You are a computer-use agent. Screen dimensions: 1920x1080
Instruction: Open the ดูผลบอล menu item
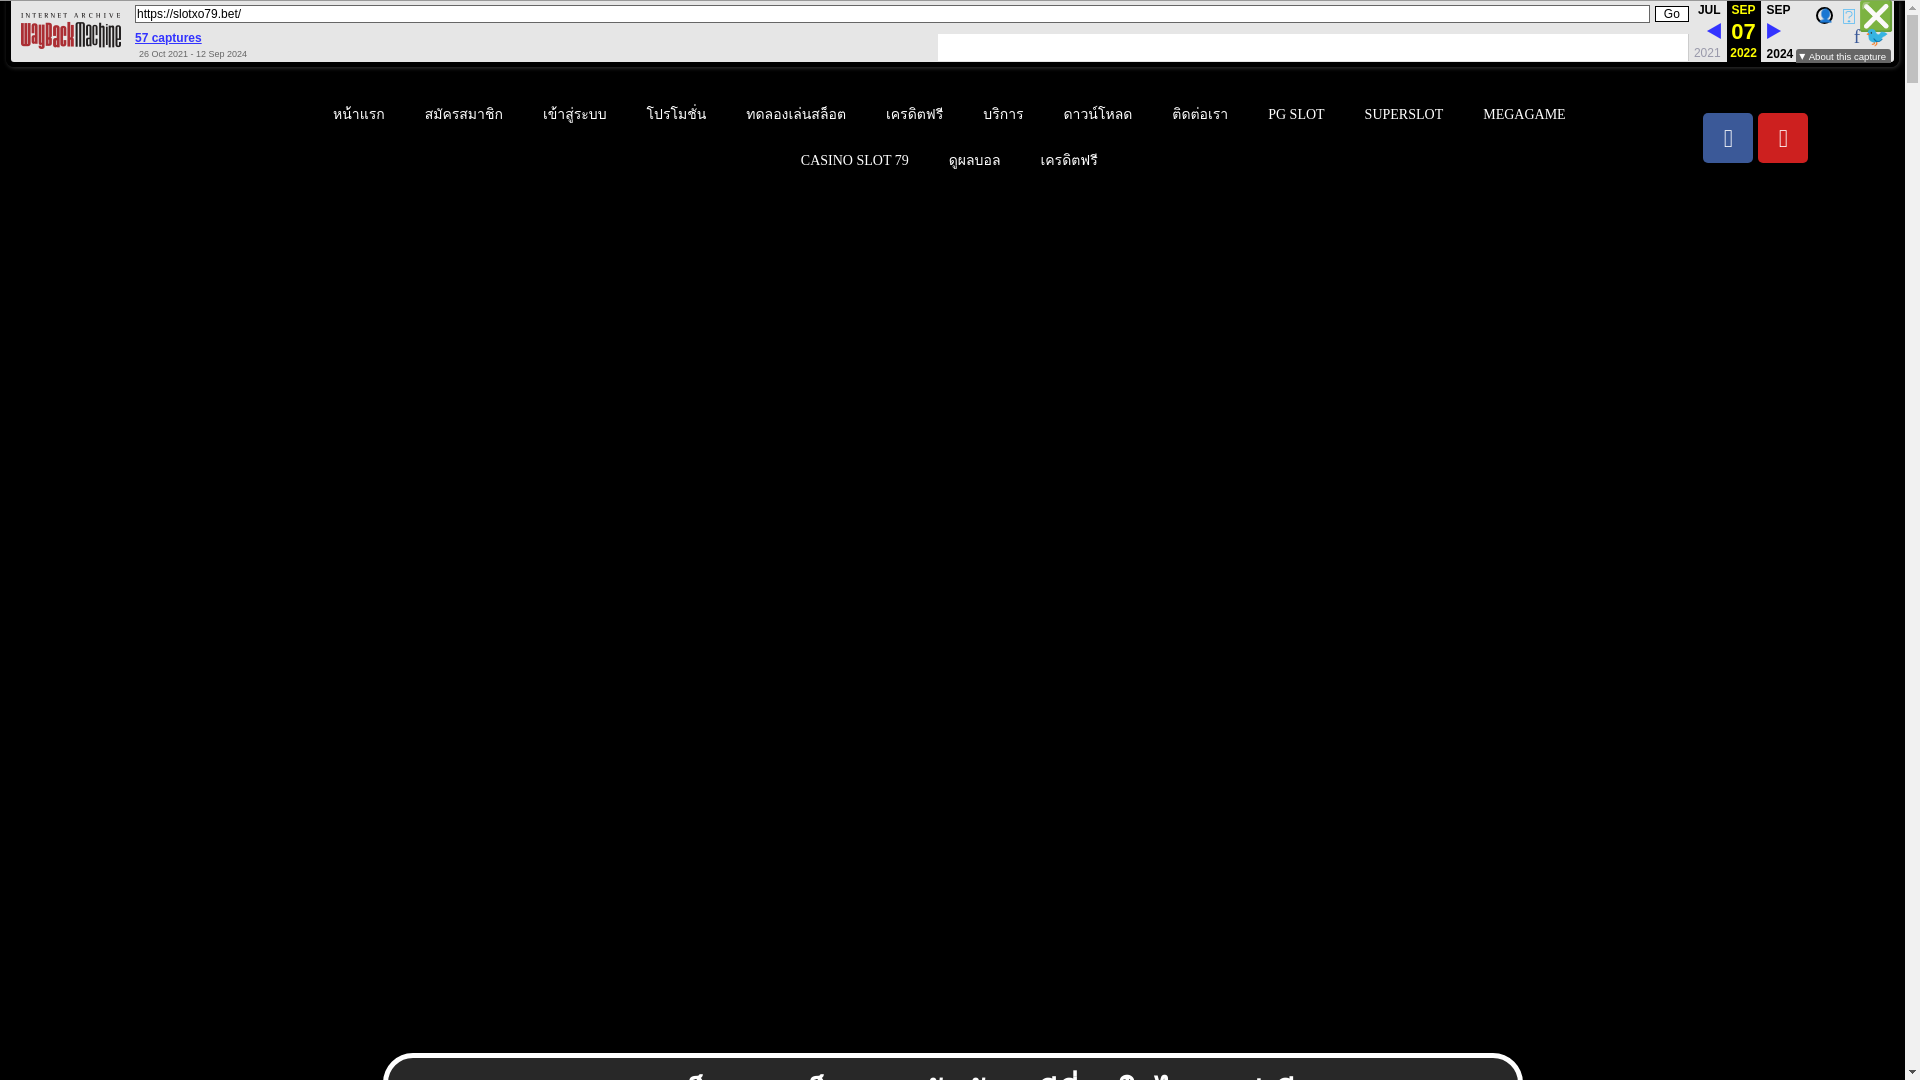tap(974, 161)
